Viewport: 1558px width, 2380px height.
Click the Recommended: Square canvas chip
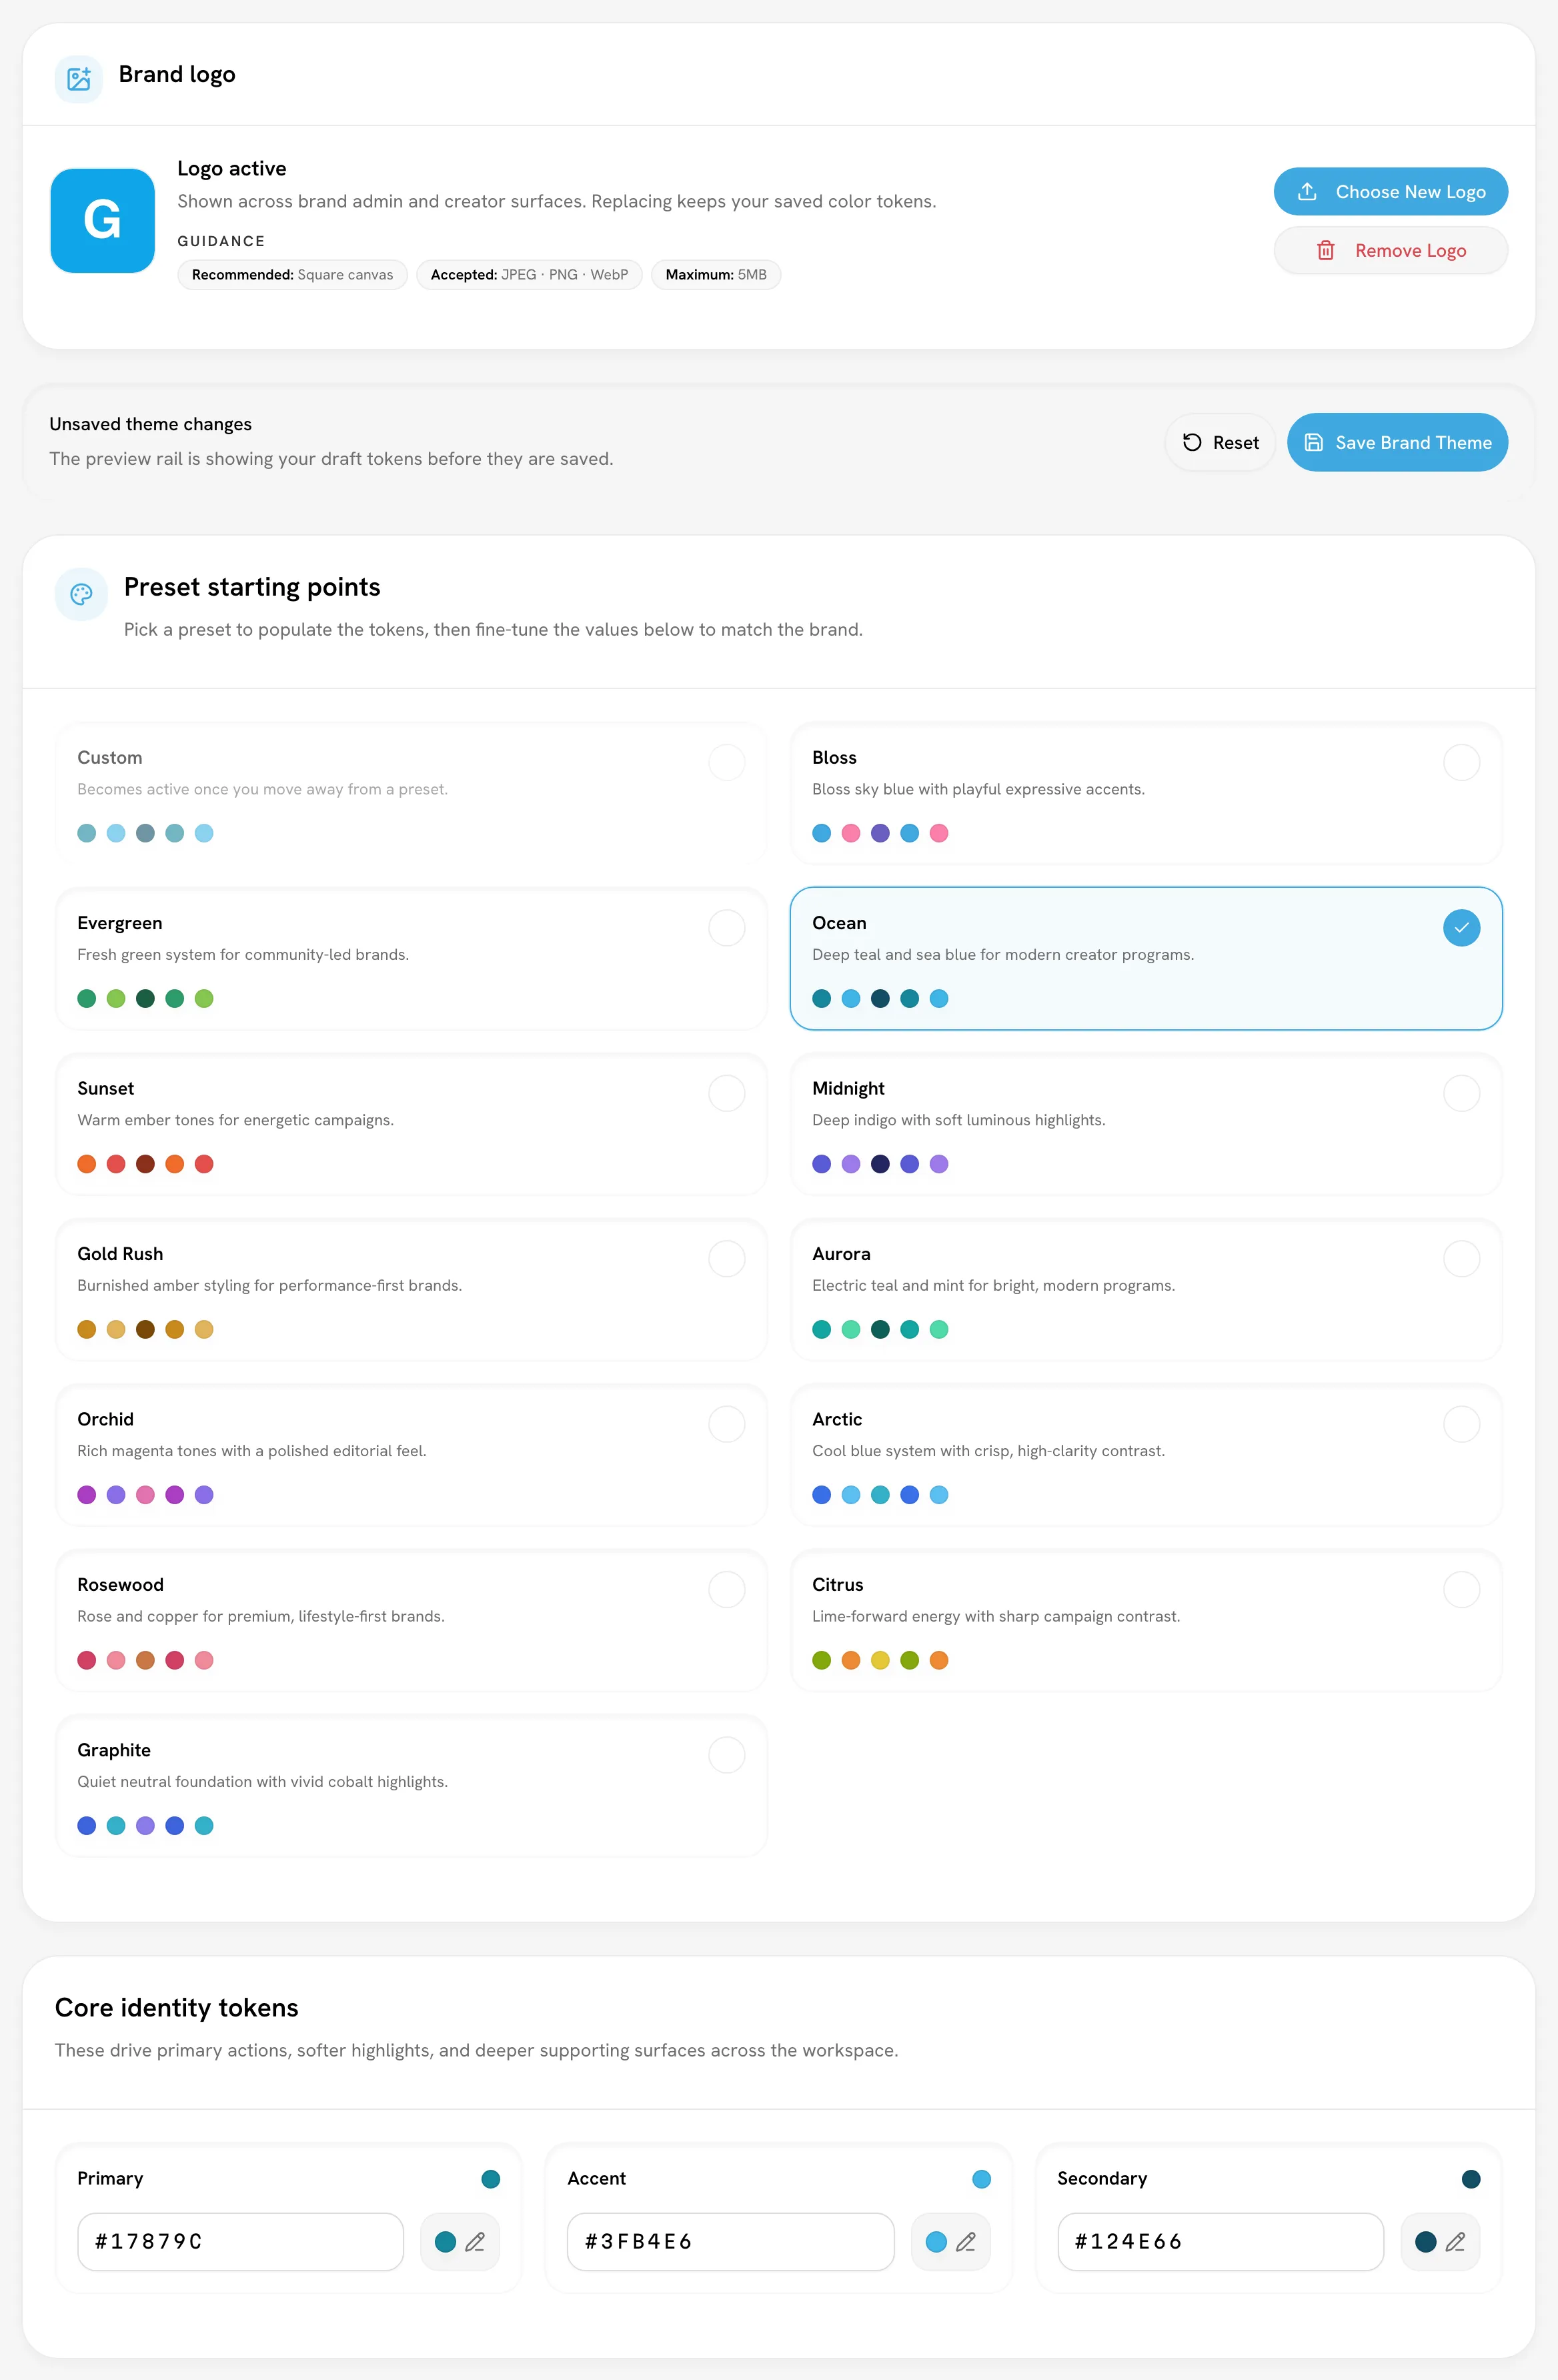(x=293, y=275)
